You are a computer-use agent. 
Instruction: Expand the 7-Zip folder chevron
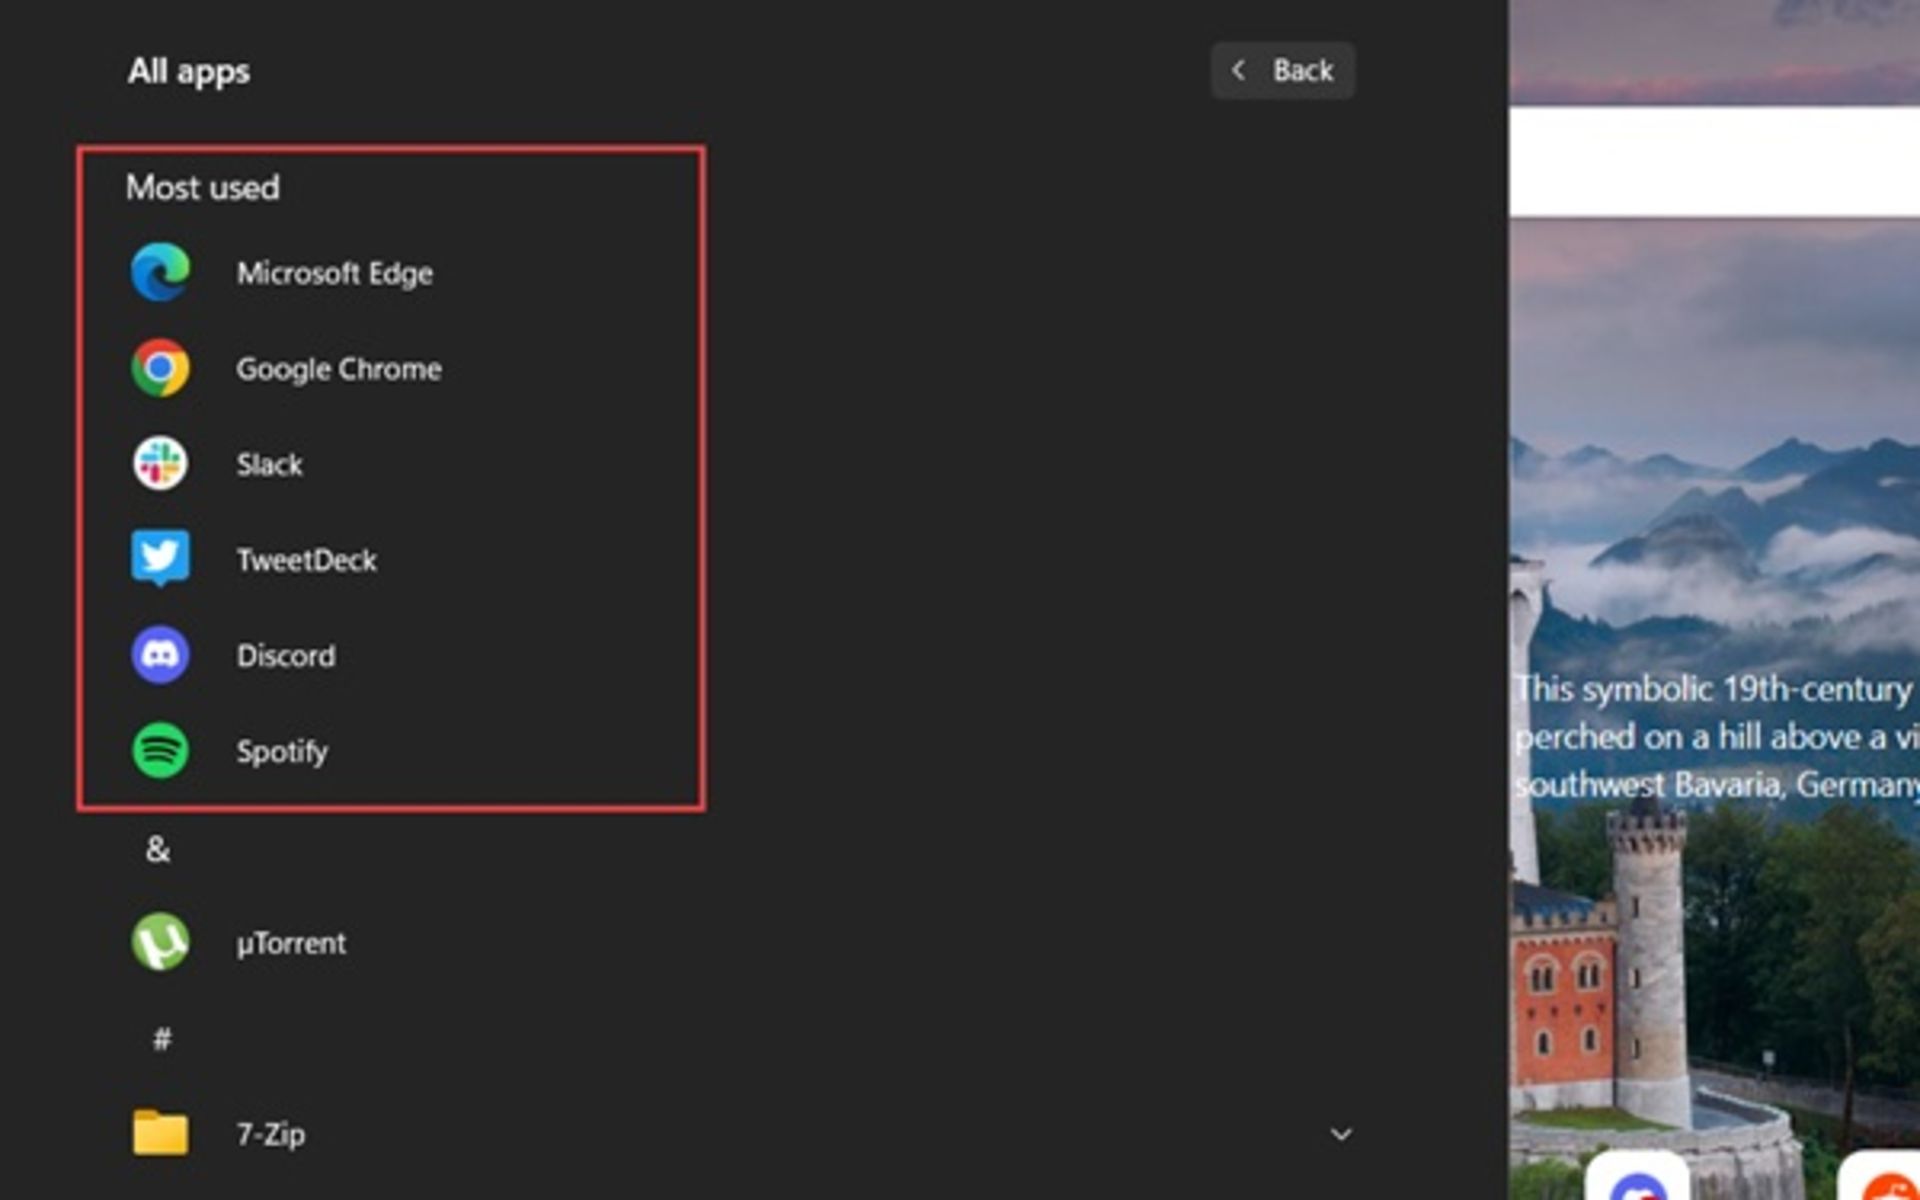1341,1134
